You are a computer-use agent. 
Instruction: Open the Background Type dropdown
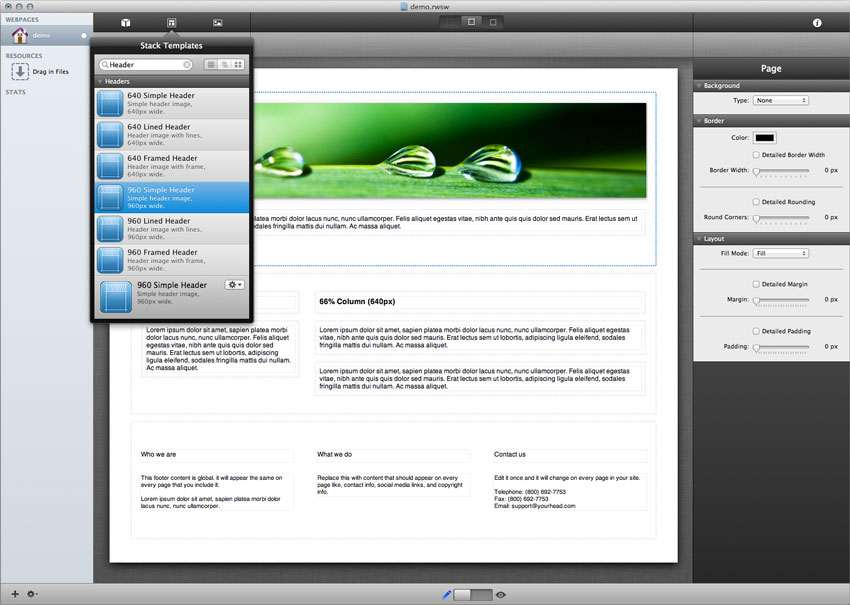tap(781, 100)
